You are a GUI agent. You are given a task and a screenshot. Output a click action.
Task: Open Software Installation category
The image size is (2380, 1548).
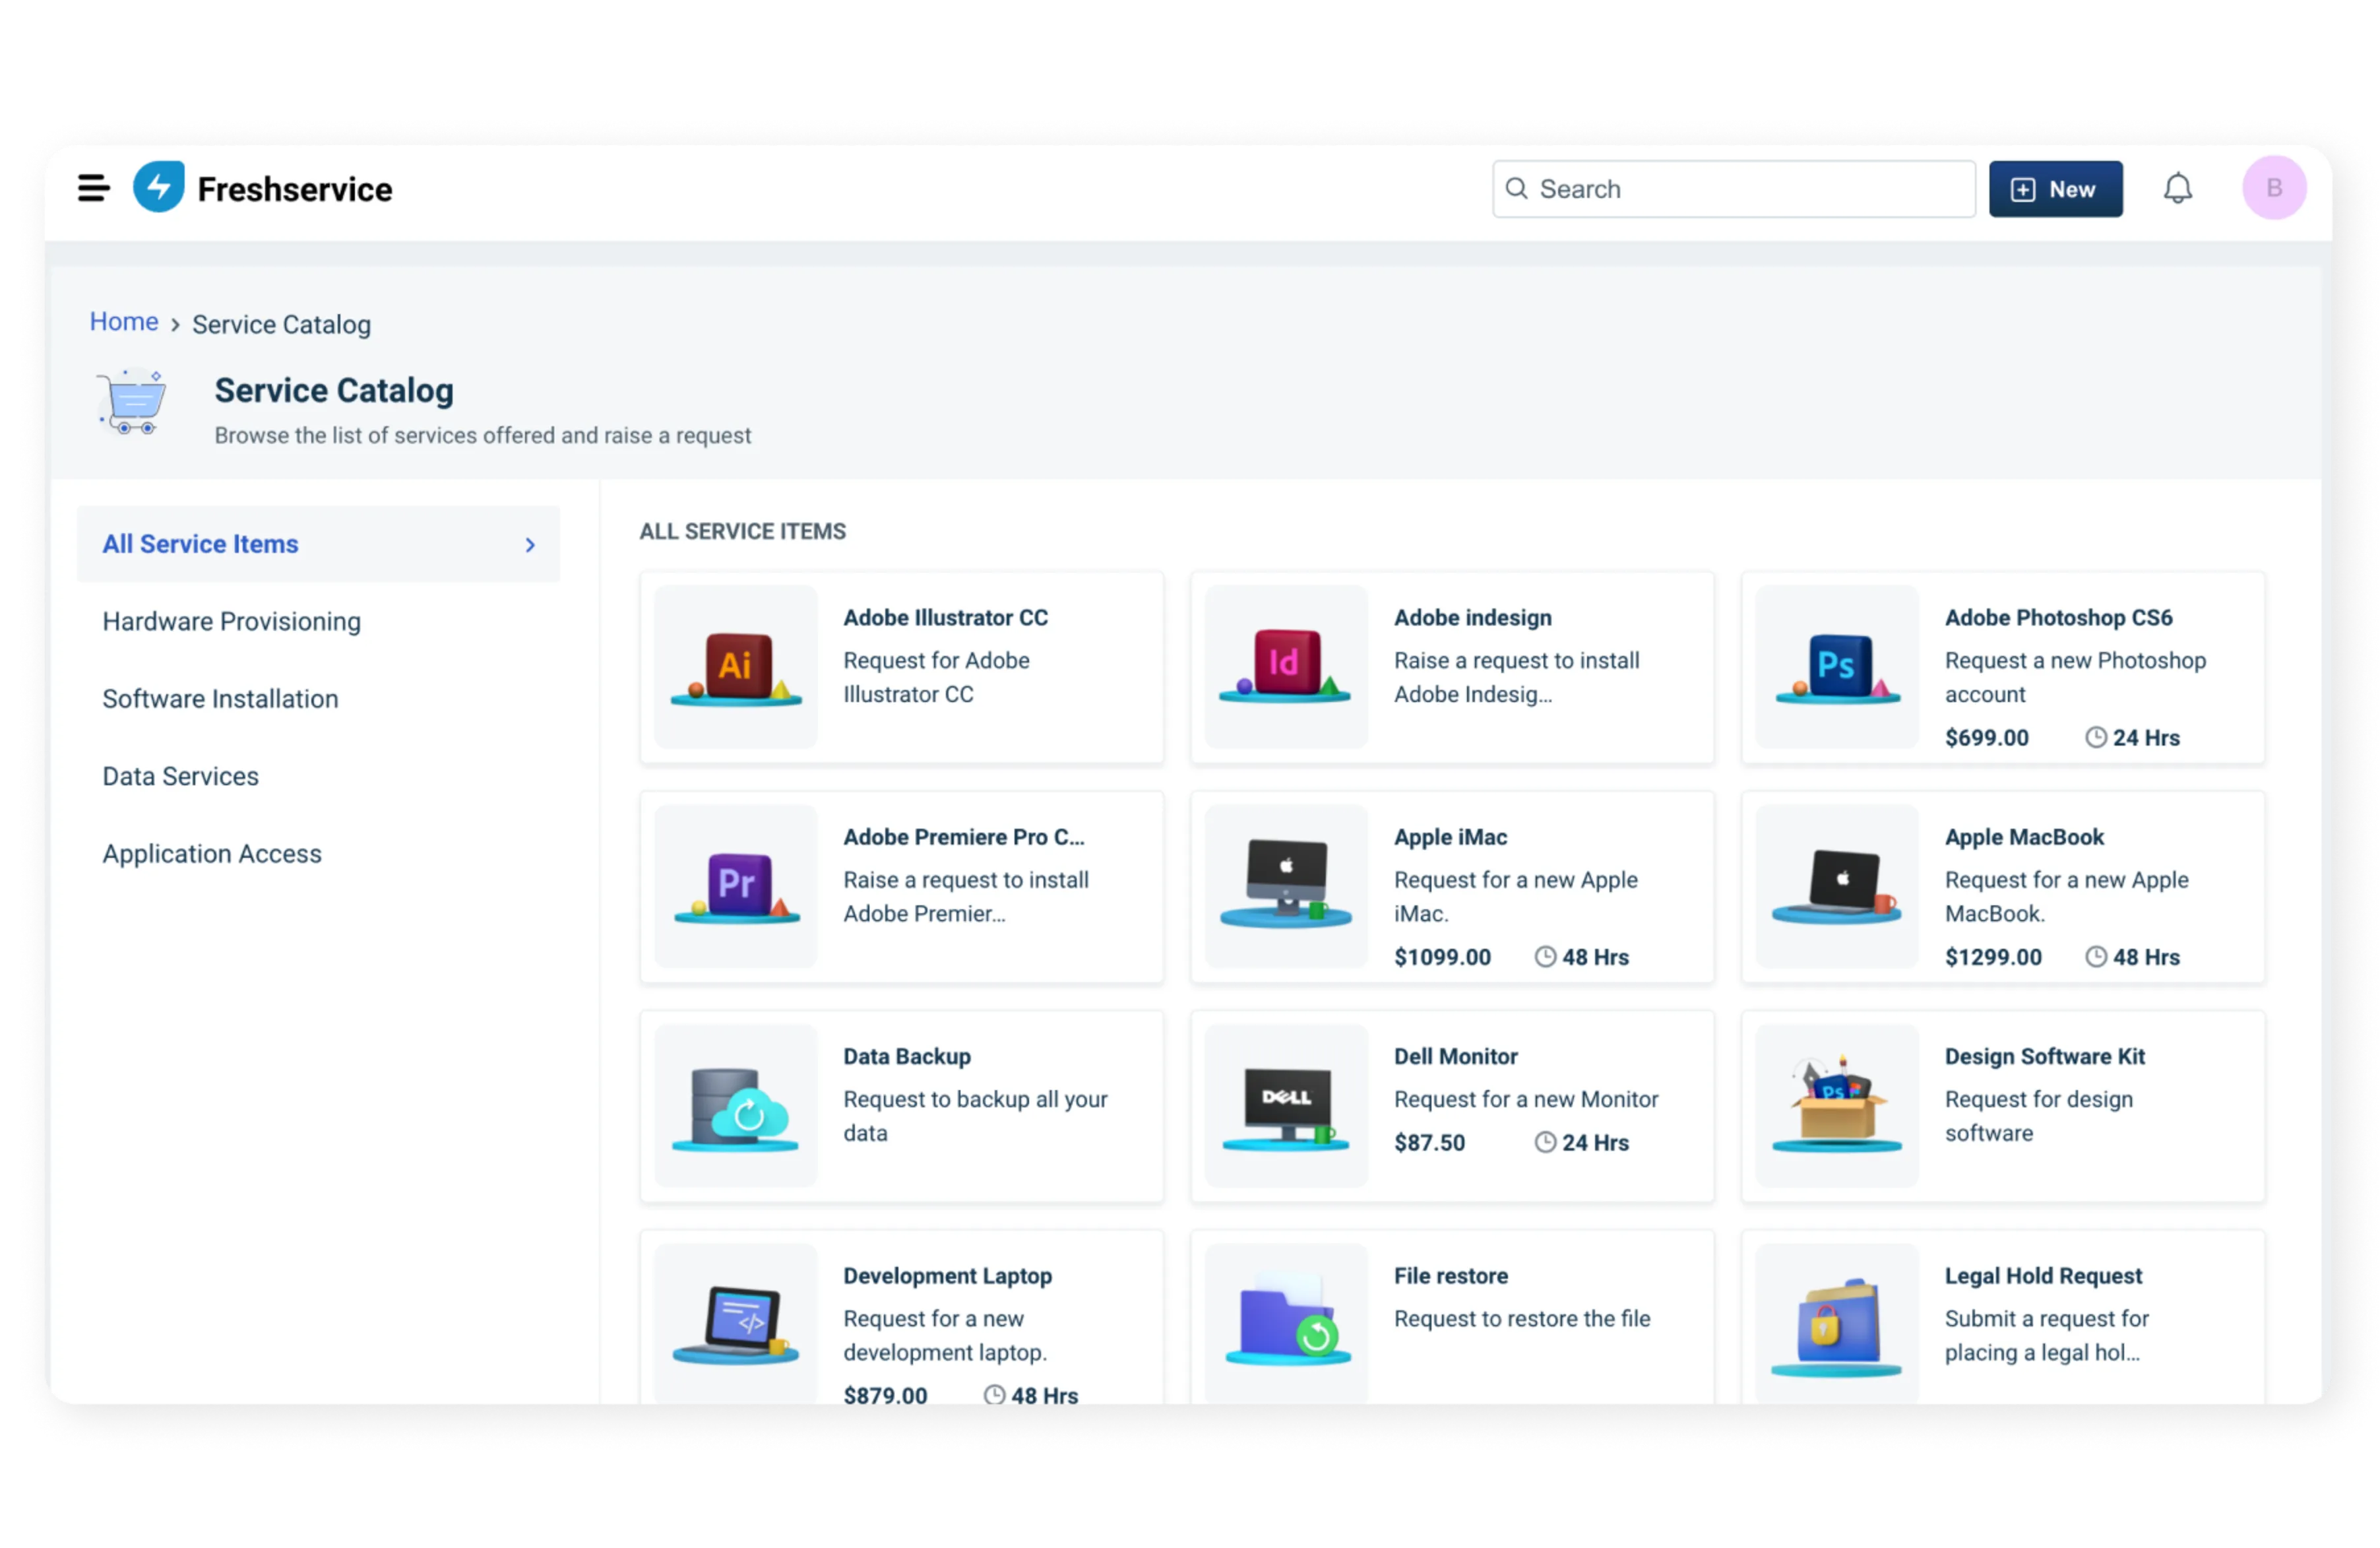(x=220, y=698)
